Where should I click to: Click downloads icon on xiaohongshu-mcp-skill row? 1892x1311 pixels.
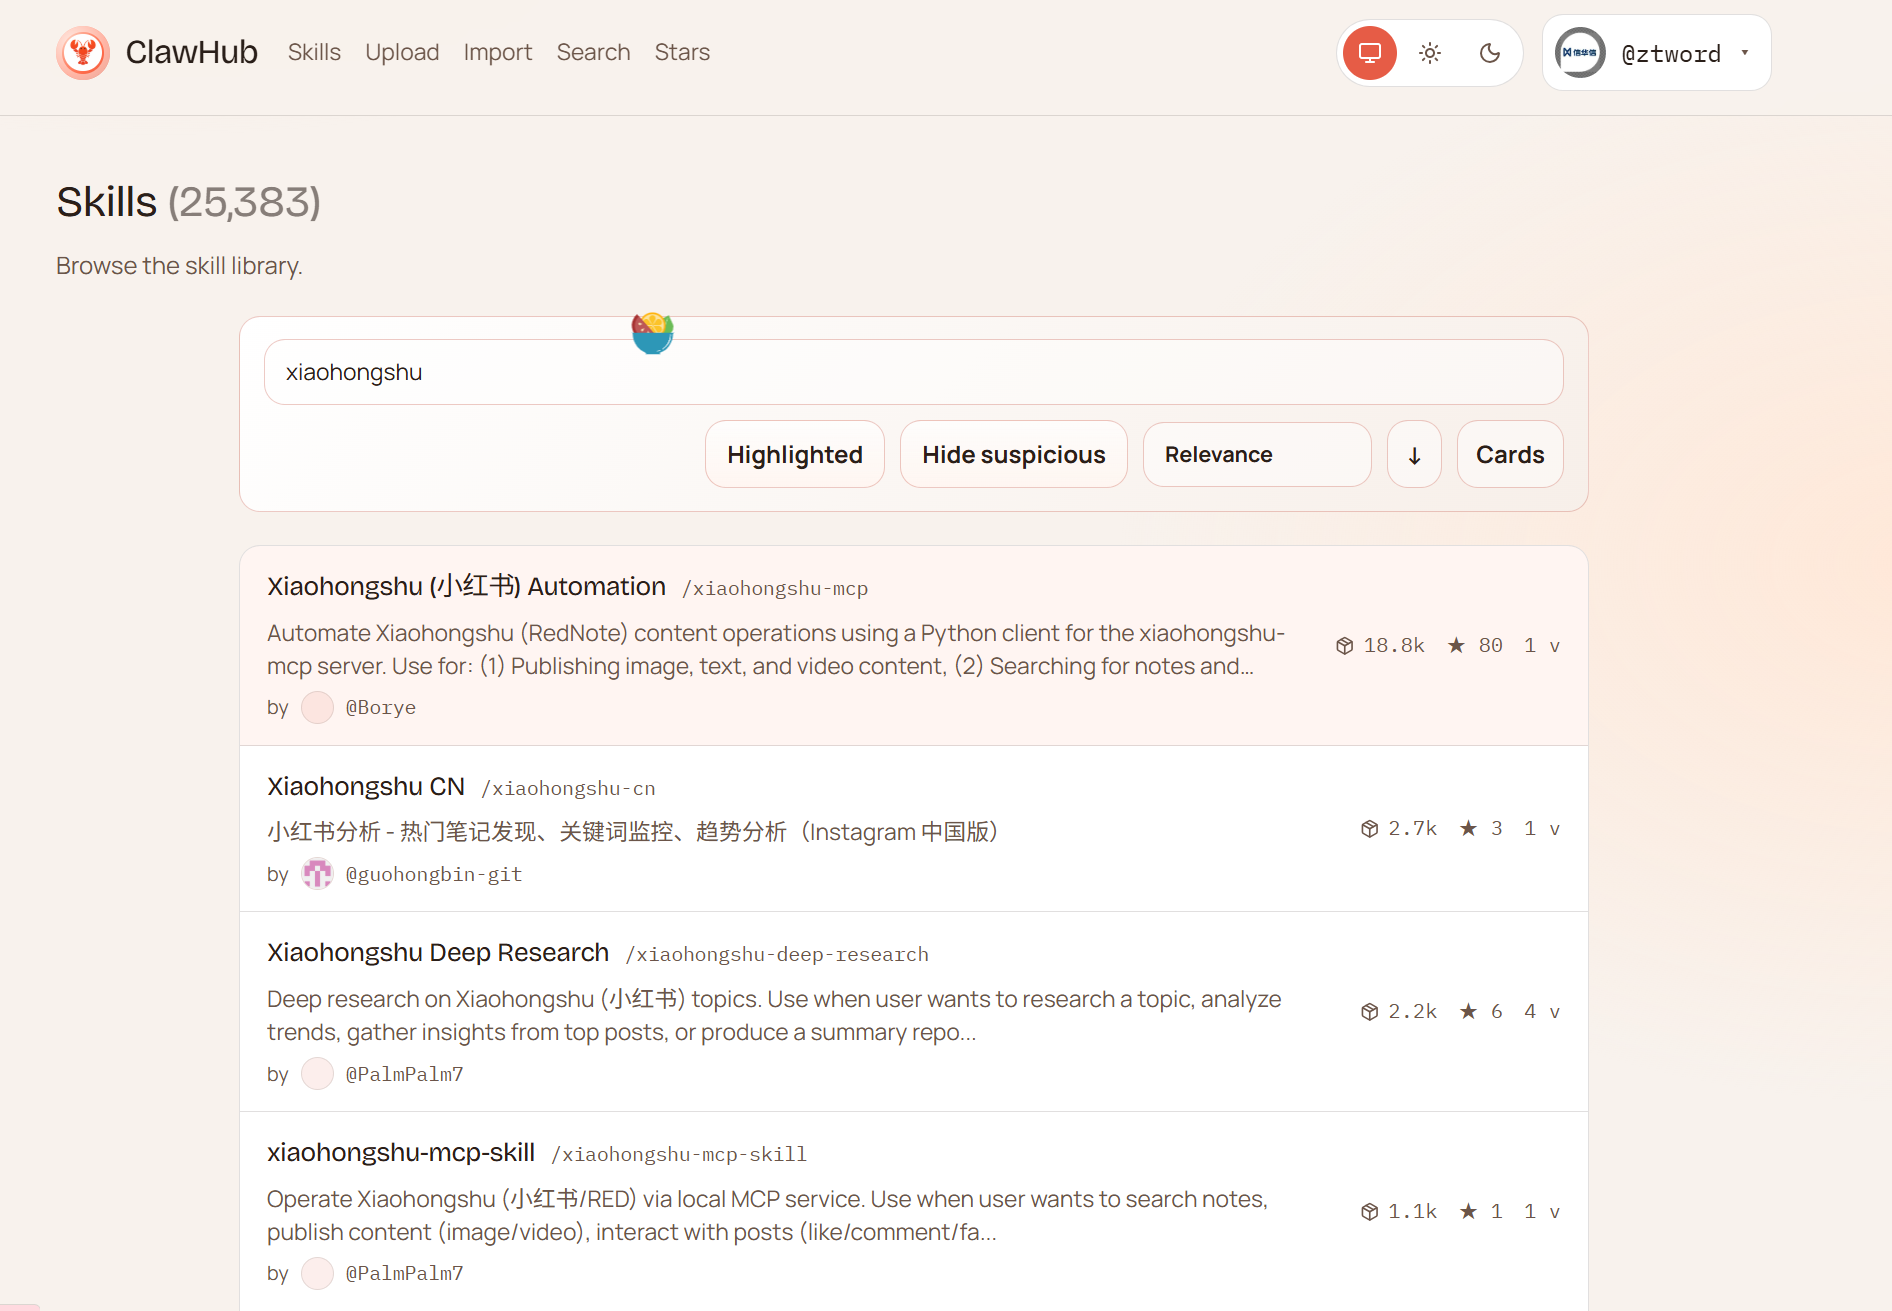point(1370,1212)
